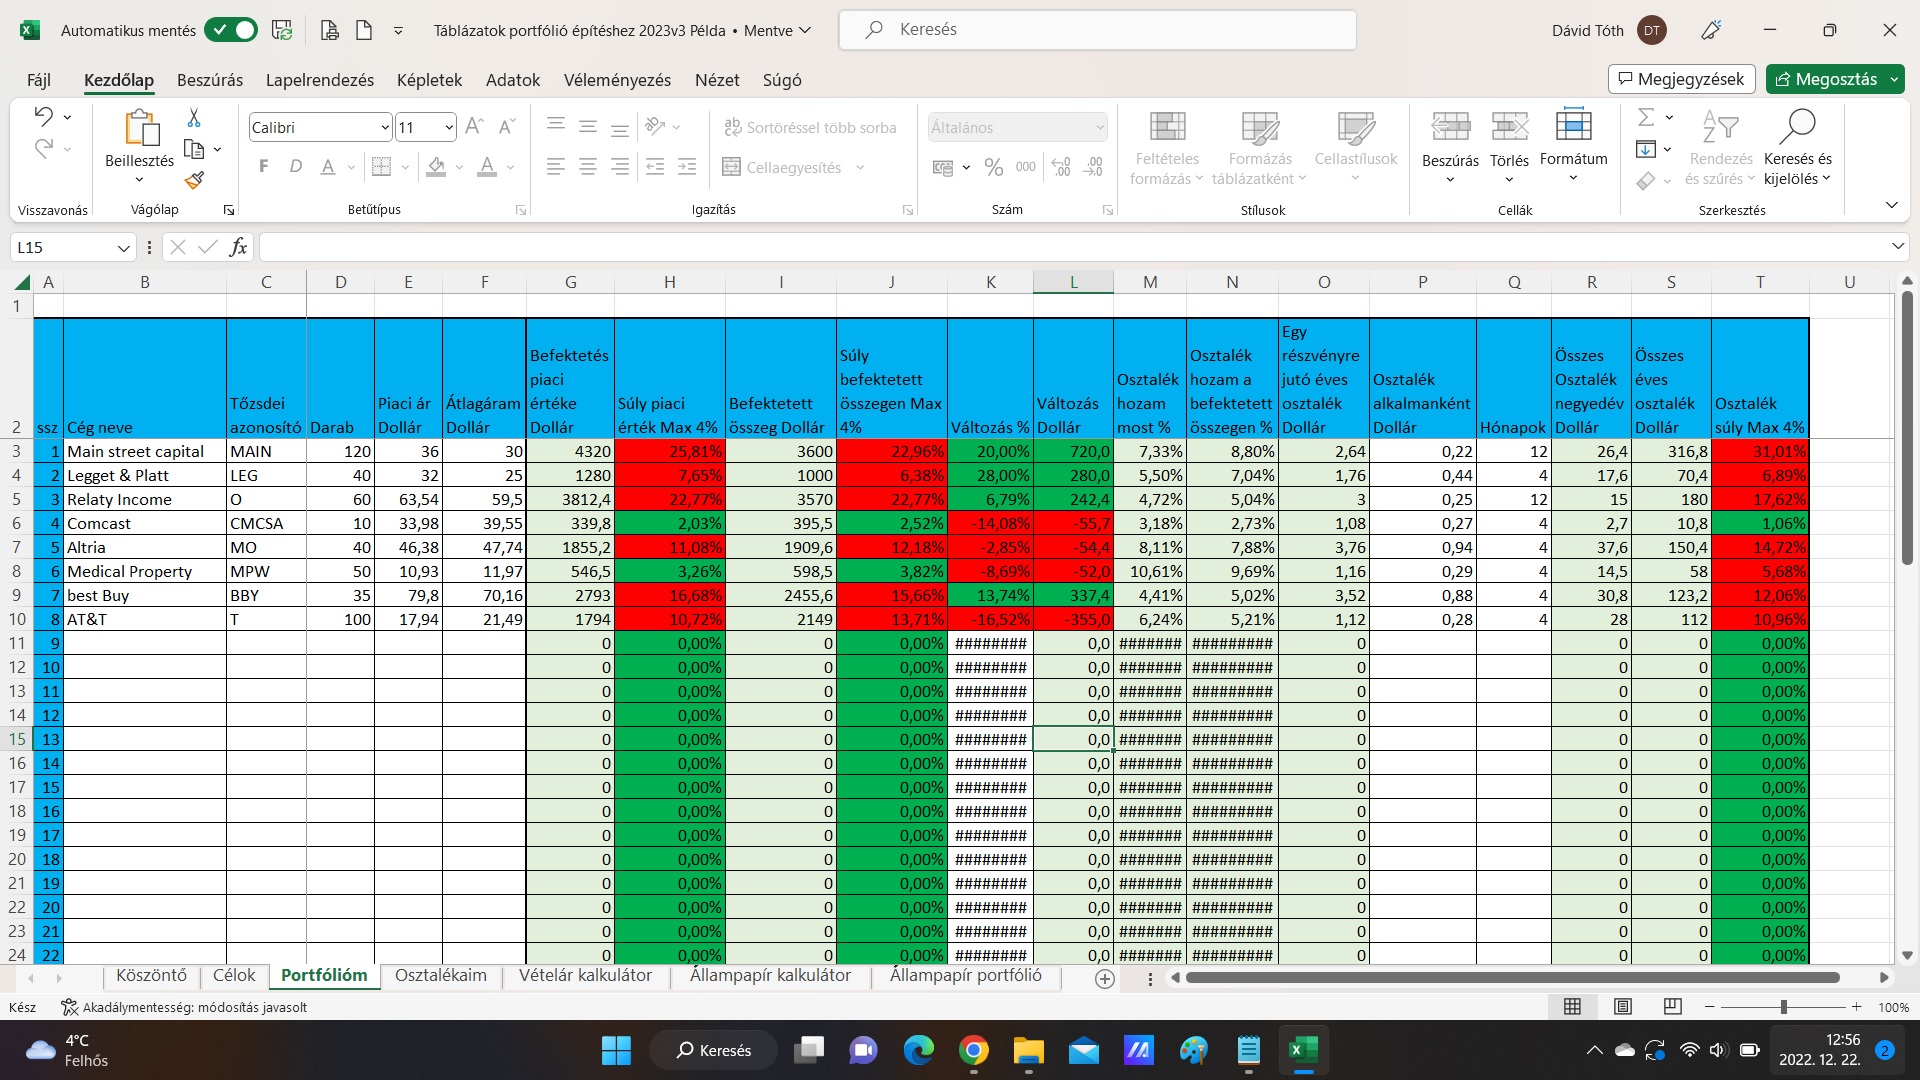Viewport: 1920px width, 1080px height.
Task: Toggle top vertical alignment
Action: pos(556,126)
